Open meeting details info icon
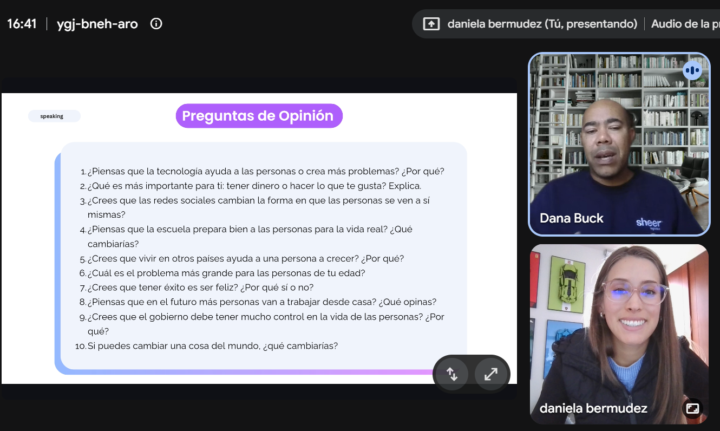 point(156,24)
